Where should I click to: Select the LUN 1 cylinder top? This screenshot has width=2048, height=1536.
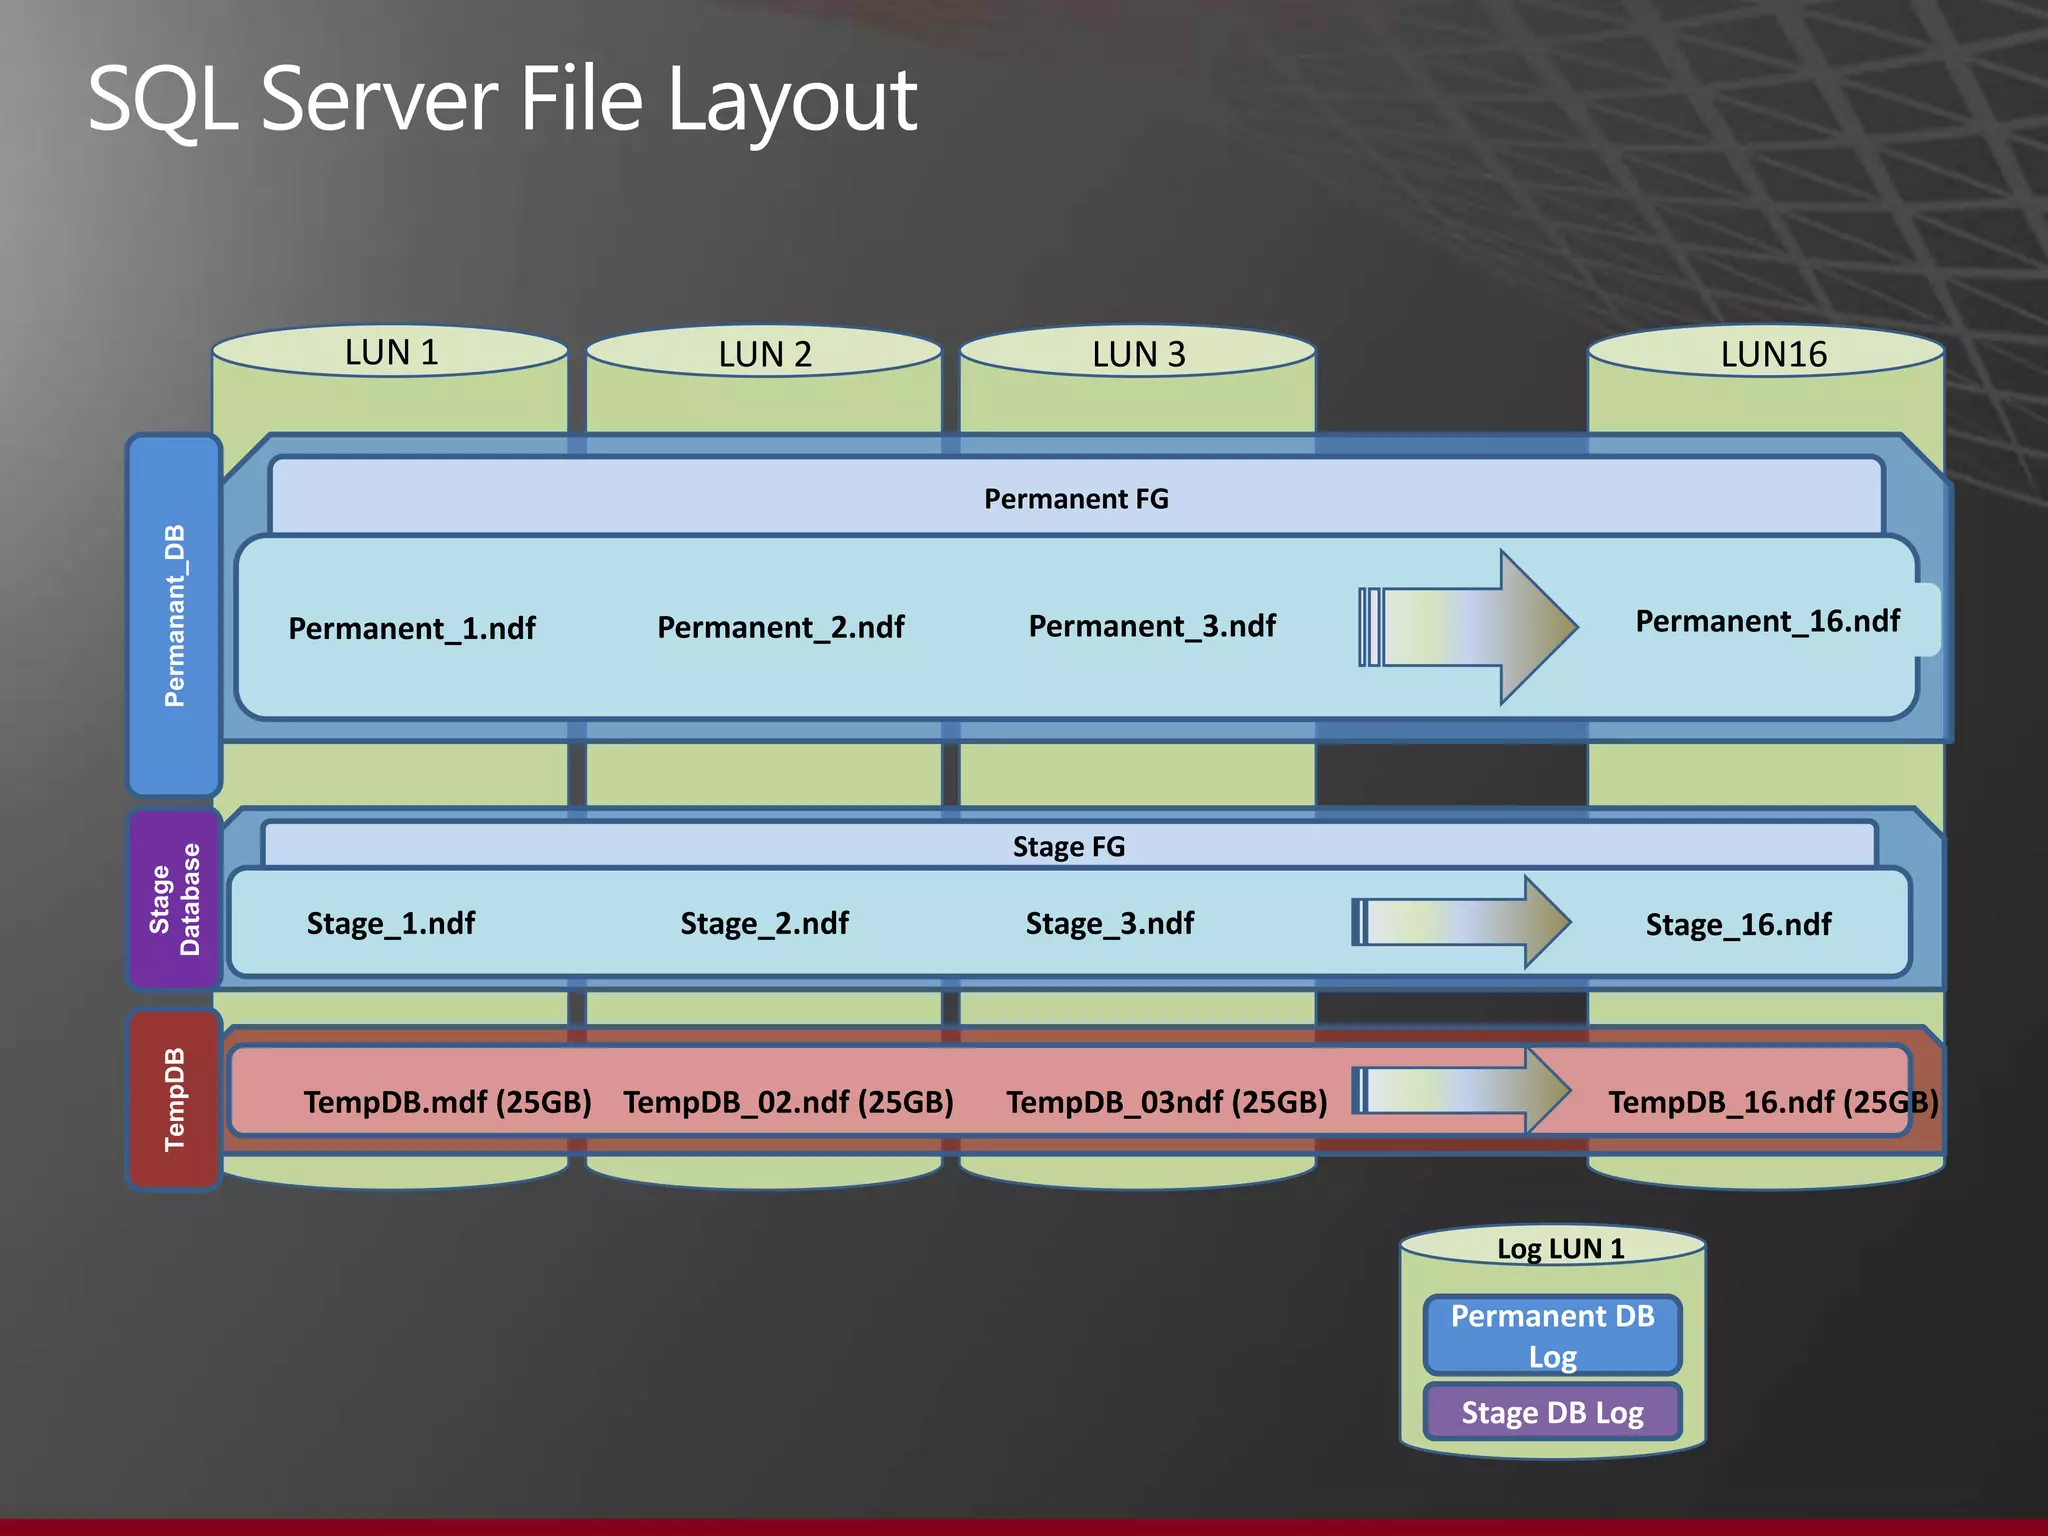tap(391, 353)
